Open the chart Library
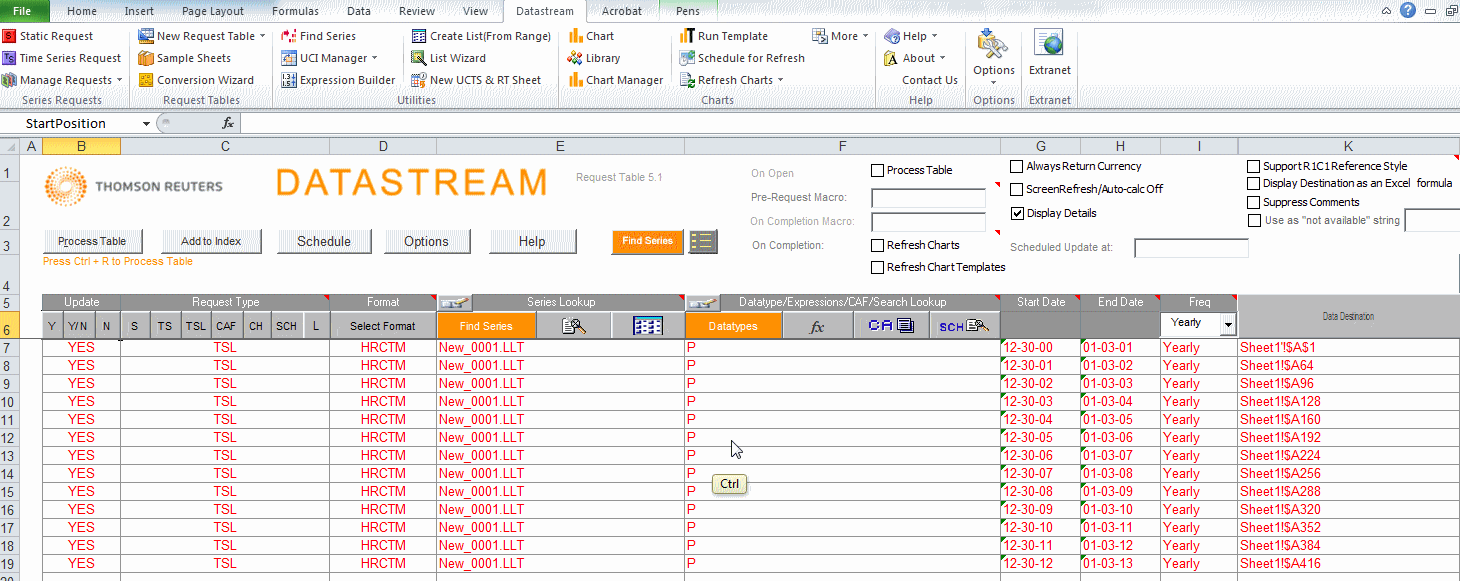This screenshot has width=1460, height=581. [x=594, y=58]
